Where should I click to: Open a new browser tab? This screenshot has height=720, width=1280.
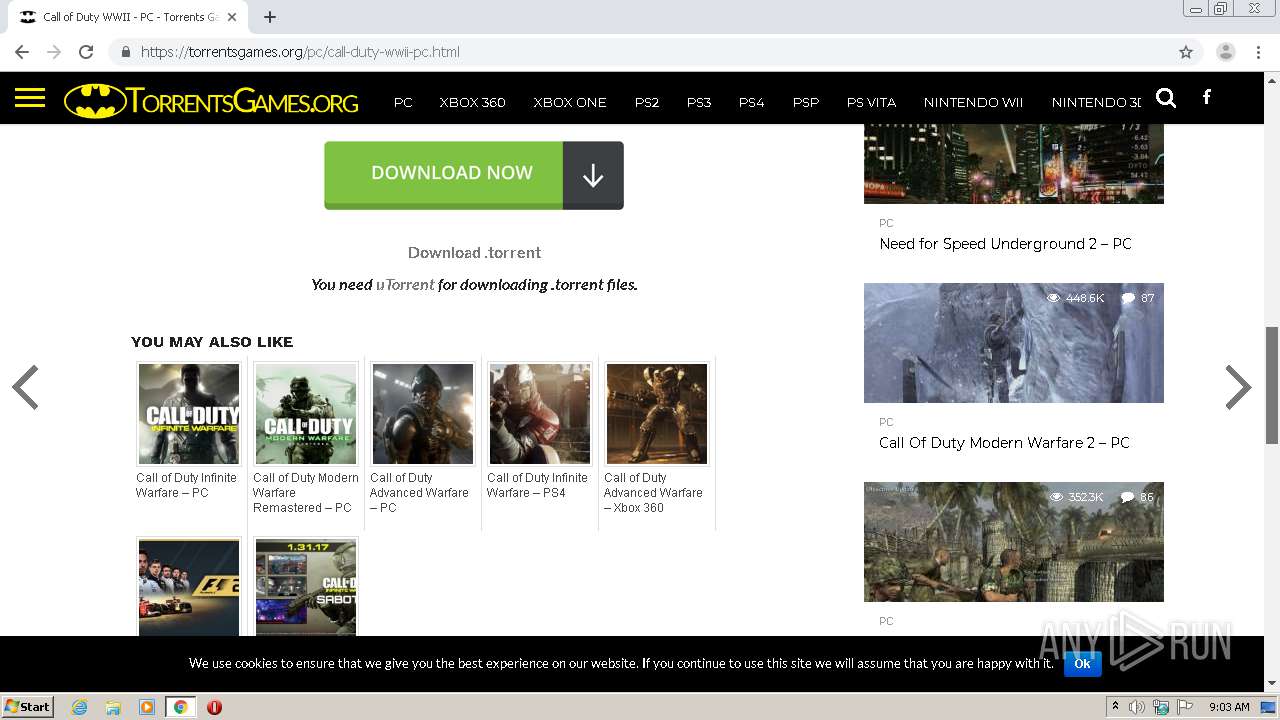tap(270, 17)
